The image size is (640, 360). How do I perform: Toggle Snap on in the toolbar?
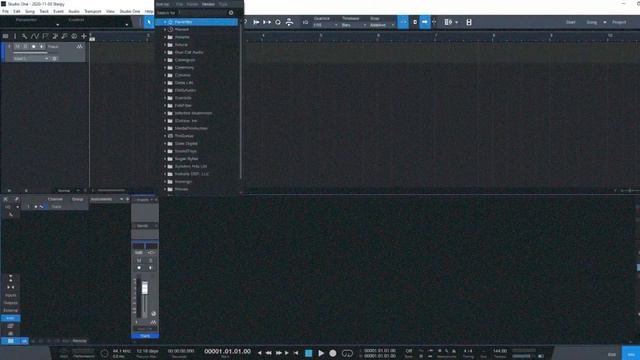click(403, 22)
